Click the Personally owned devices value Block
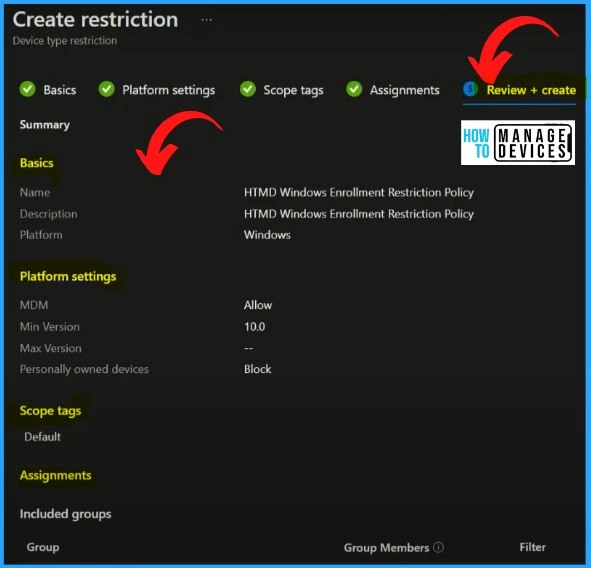Viewport: 591px width, 568px height. (x=257, y=369)
